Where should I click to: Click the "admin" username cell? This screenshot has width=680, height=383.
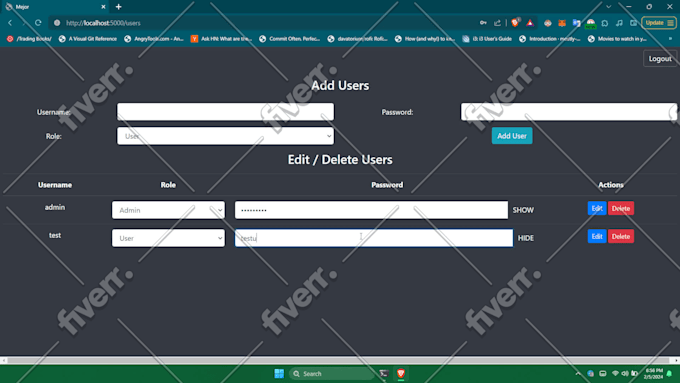55,207
